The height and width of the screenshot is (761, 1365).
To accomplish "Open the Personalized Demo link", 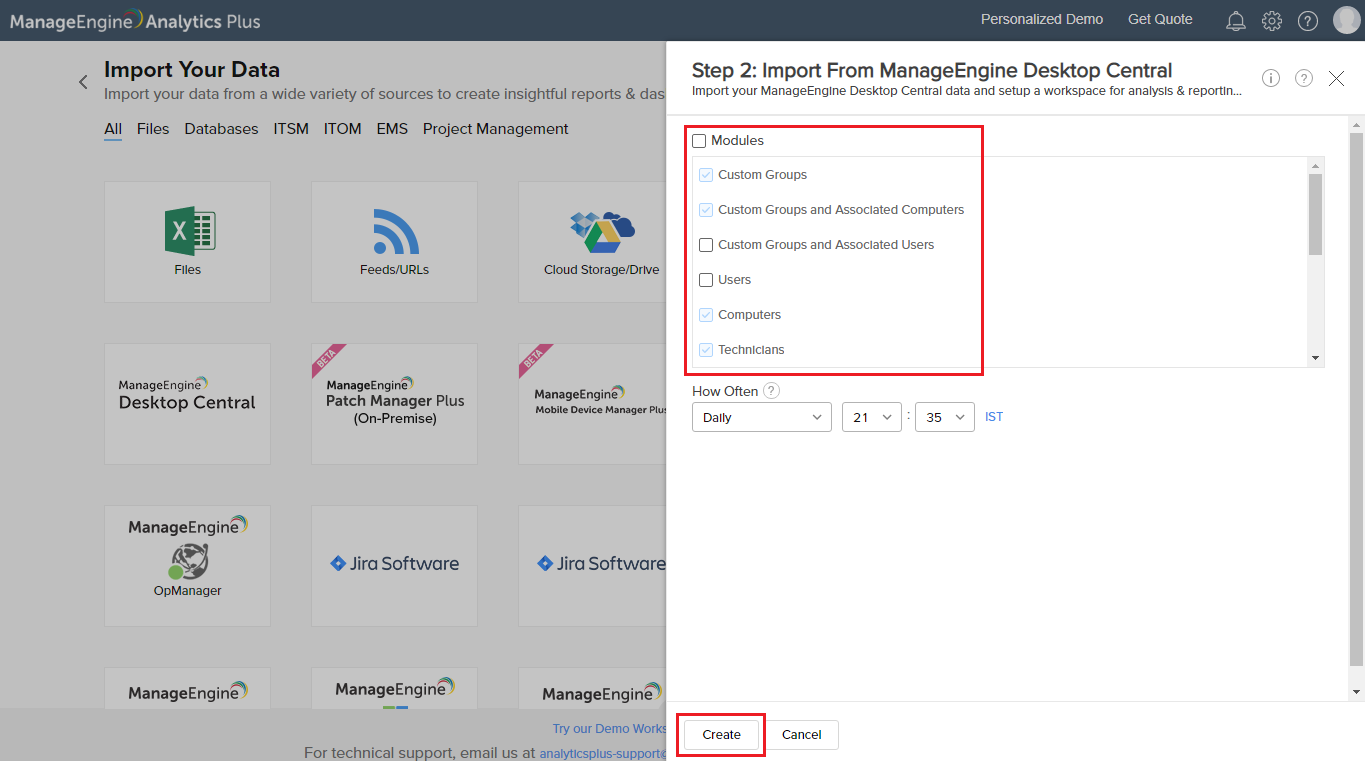I will 1042,19.
